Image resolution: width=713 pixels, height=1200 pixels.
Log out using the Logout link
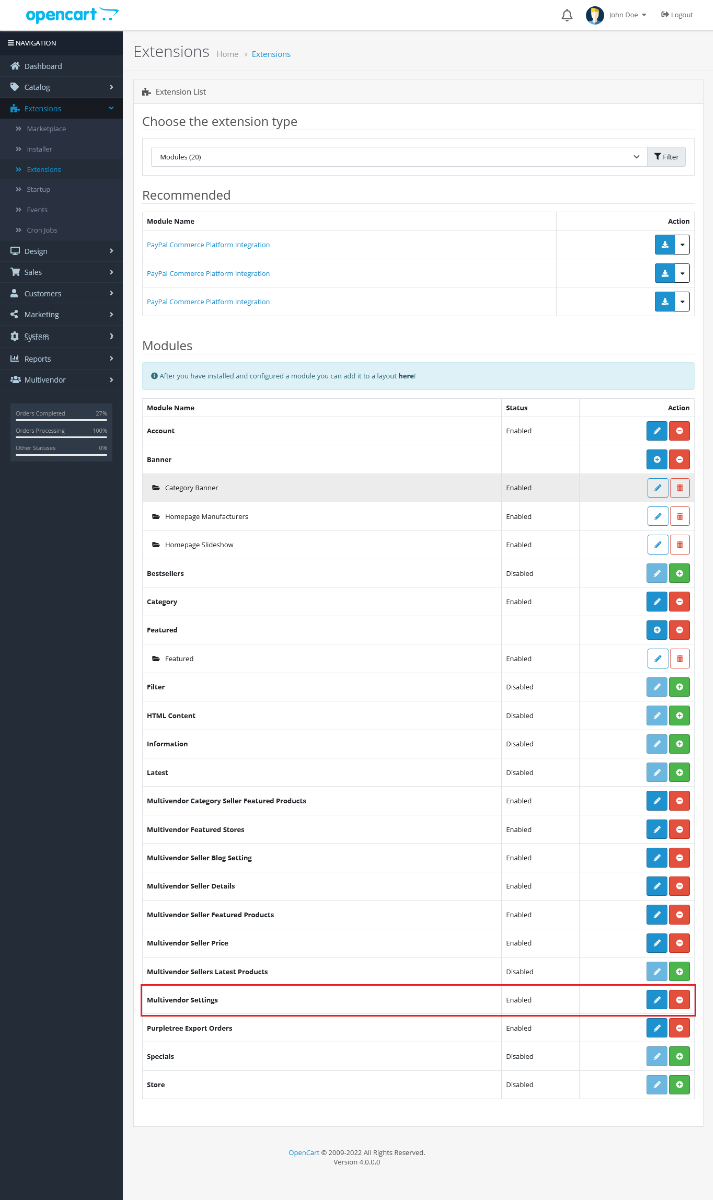point(677,15)
